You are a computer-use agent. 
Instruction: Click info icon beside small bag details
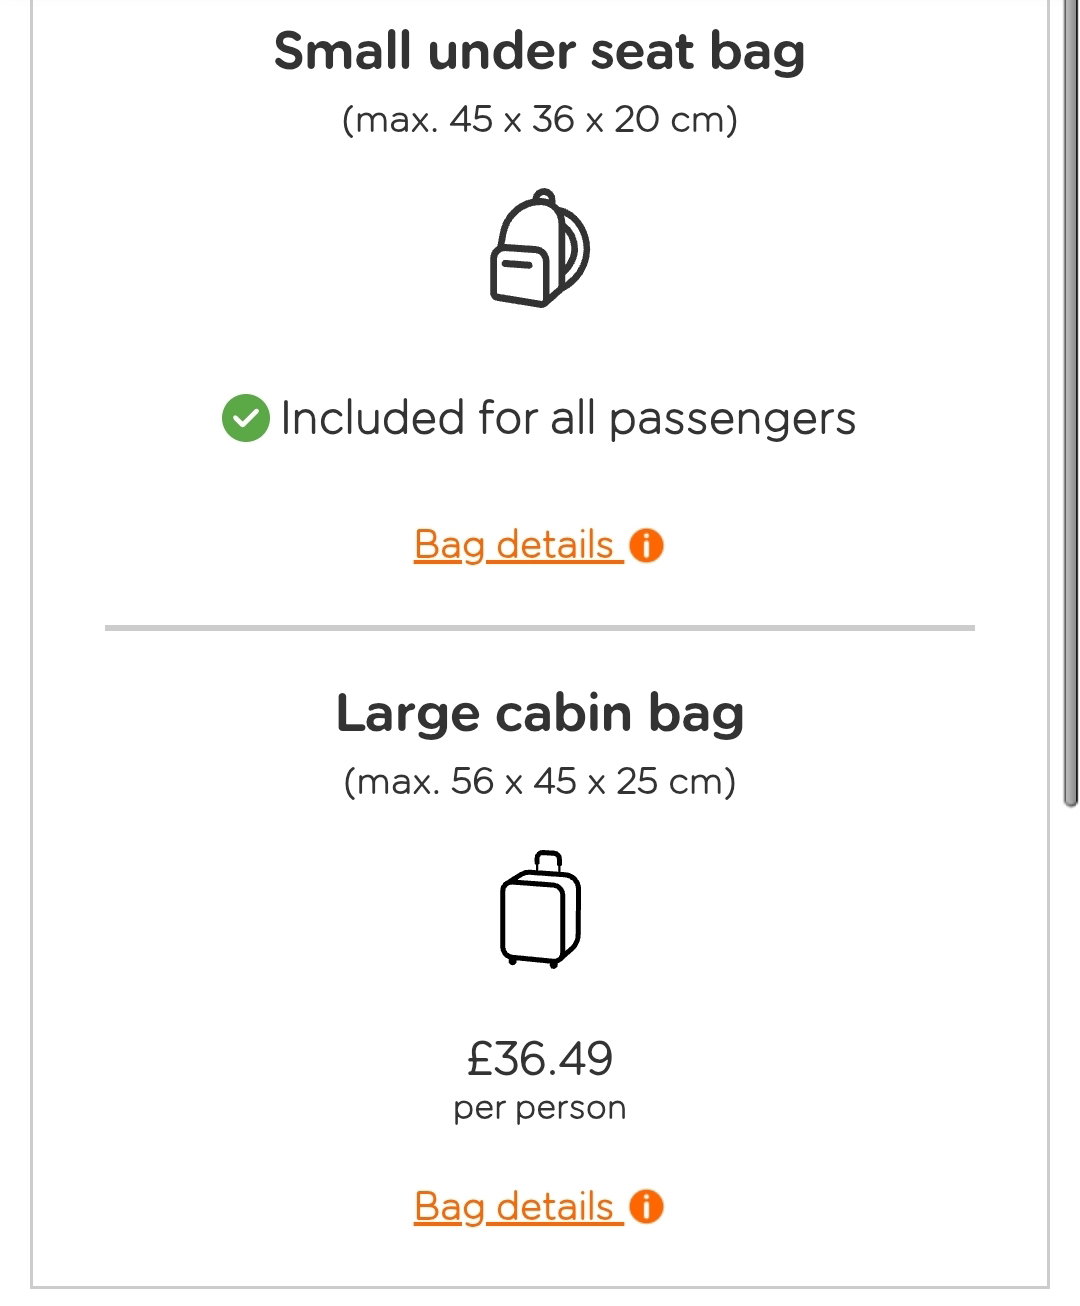click(647, 546)
